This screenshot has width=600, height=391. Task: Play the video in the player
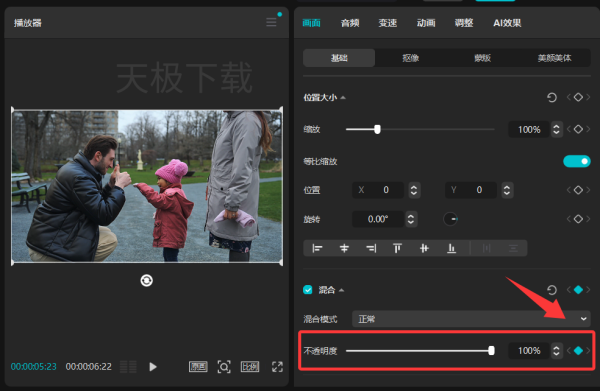coord(153,367)
